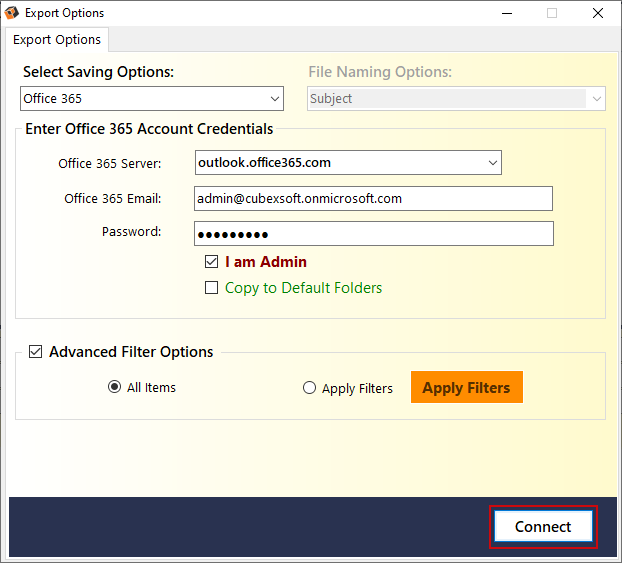Click the Office 365 Email label
The image size is (622, 563).
click(x=113, y=198)
